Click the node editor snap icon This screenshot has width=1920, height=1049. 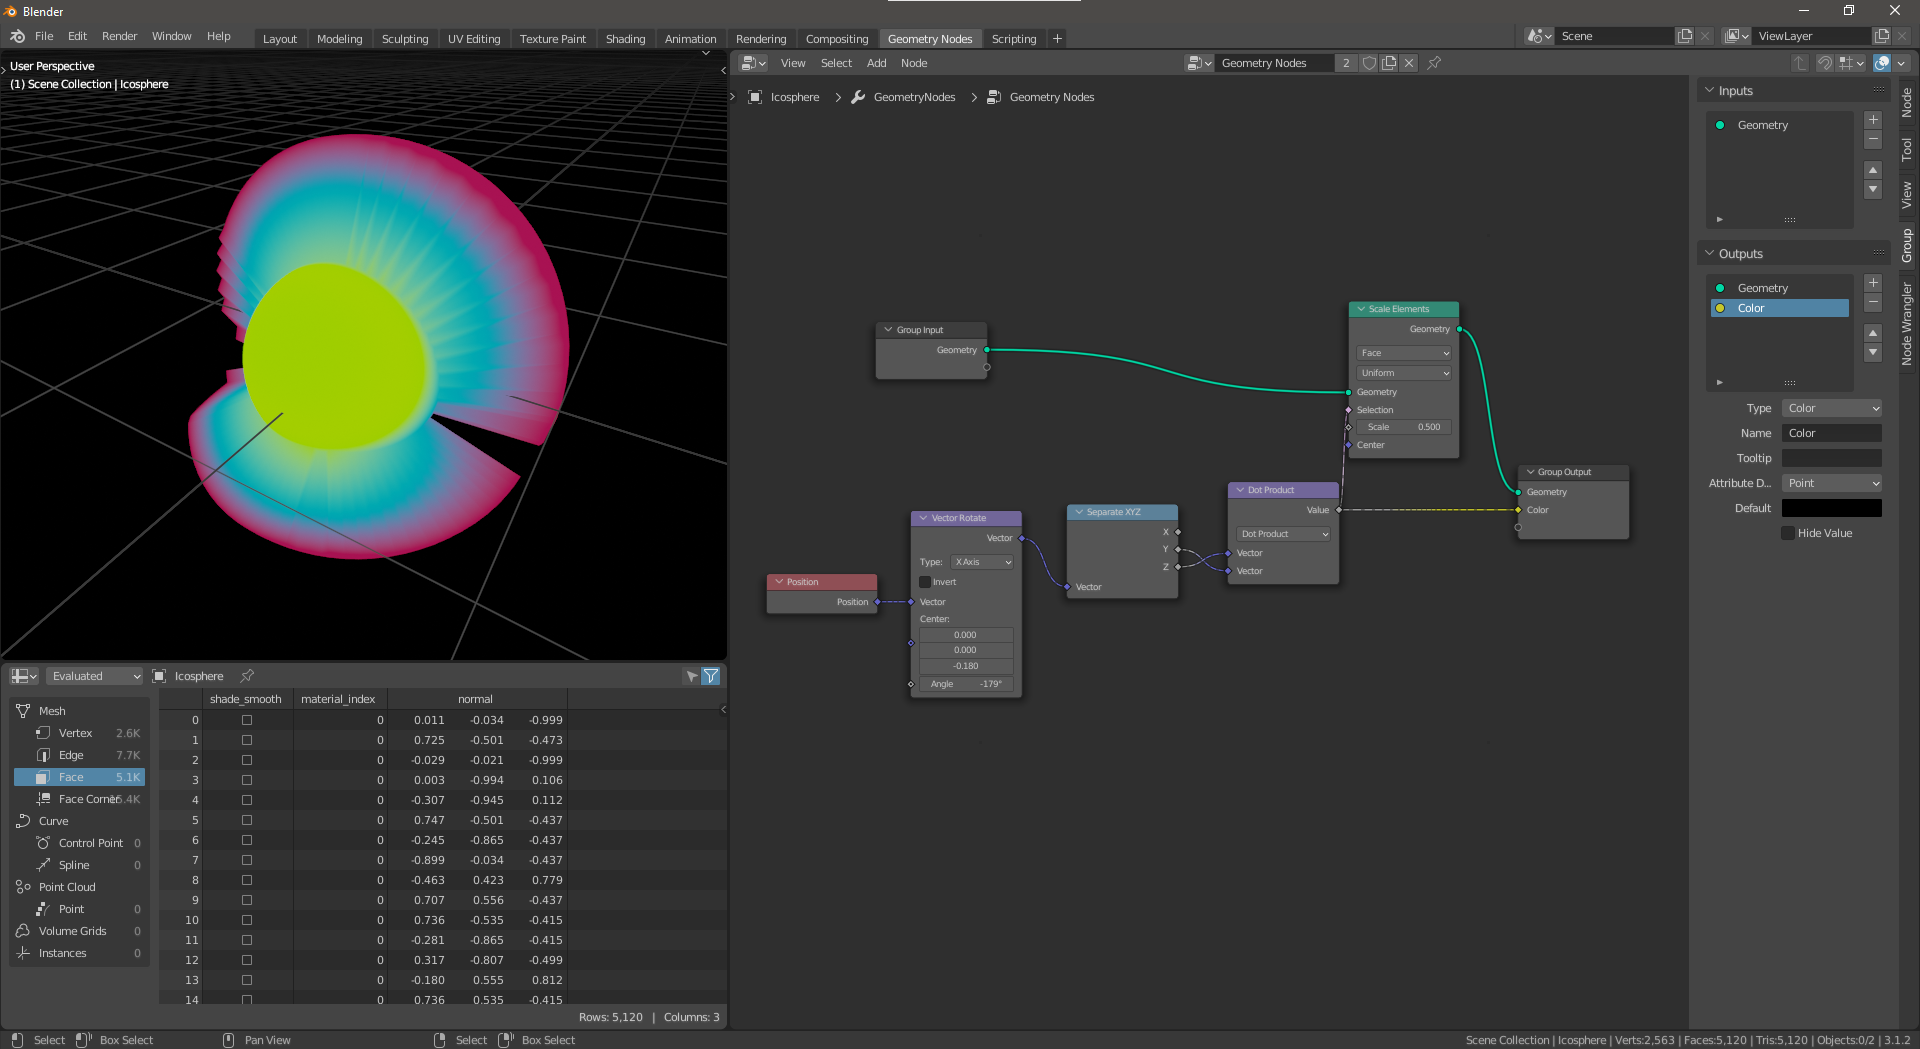pyautogui.click(x=1825, y=63)
